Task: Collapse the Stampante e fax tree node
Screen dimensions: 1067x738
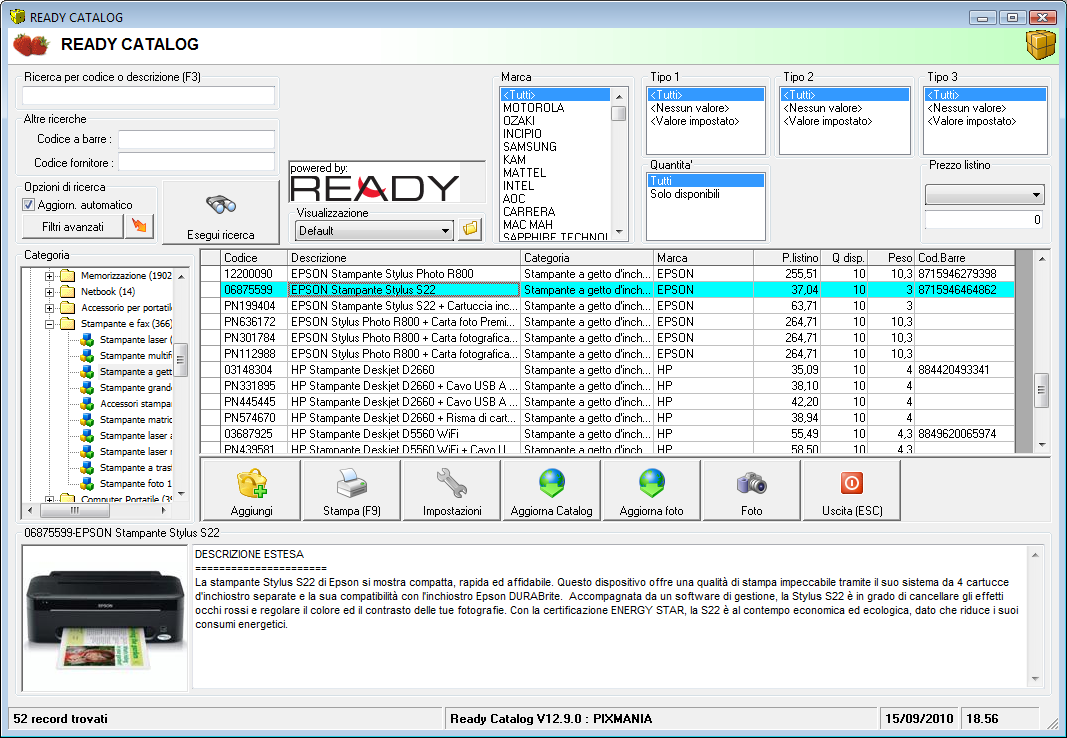Action: [x=50, y=324]
